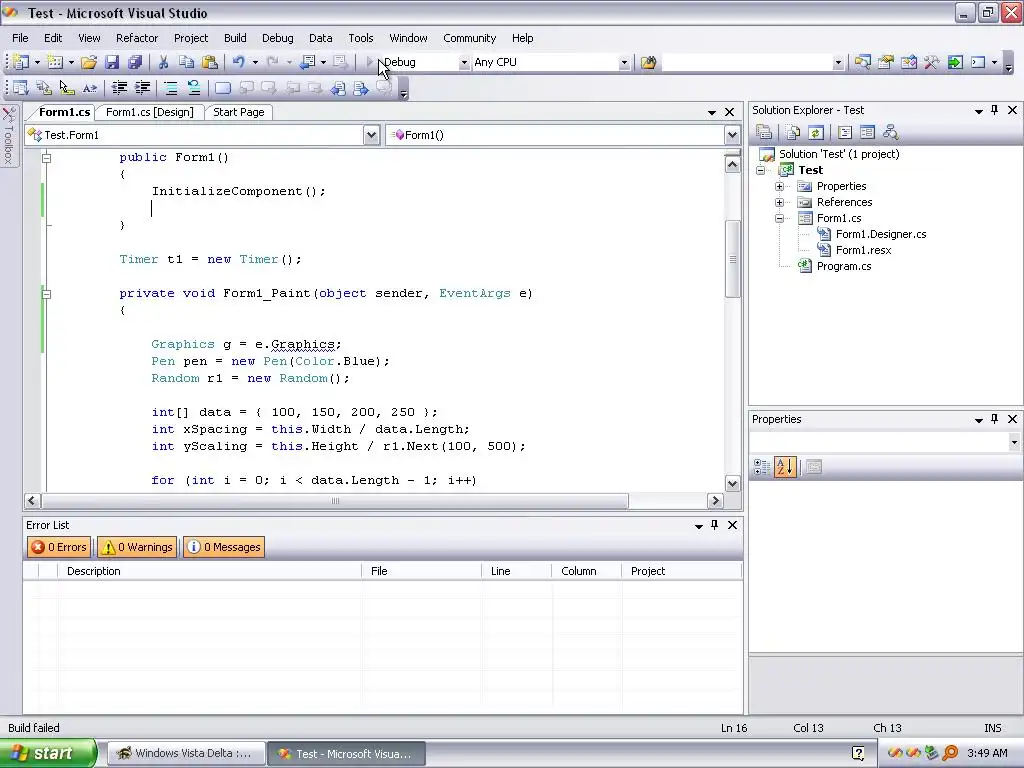Open Solution Explorer from main toolbar icon
Image resolution: width=1024 pixels, height=768 pixels.
pyautogui.click(x=863, y=62)
